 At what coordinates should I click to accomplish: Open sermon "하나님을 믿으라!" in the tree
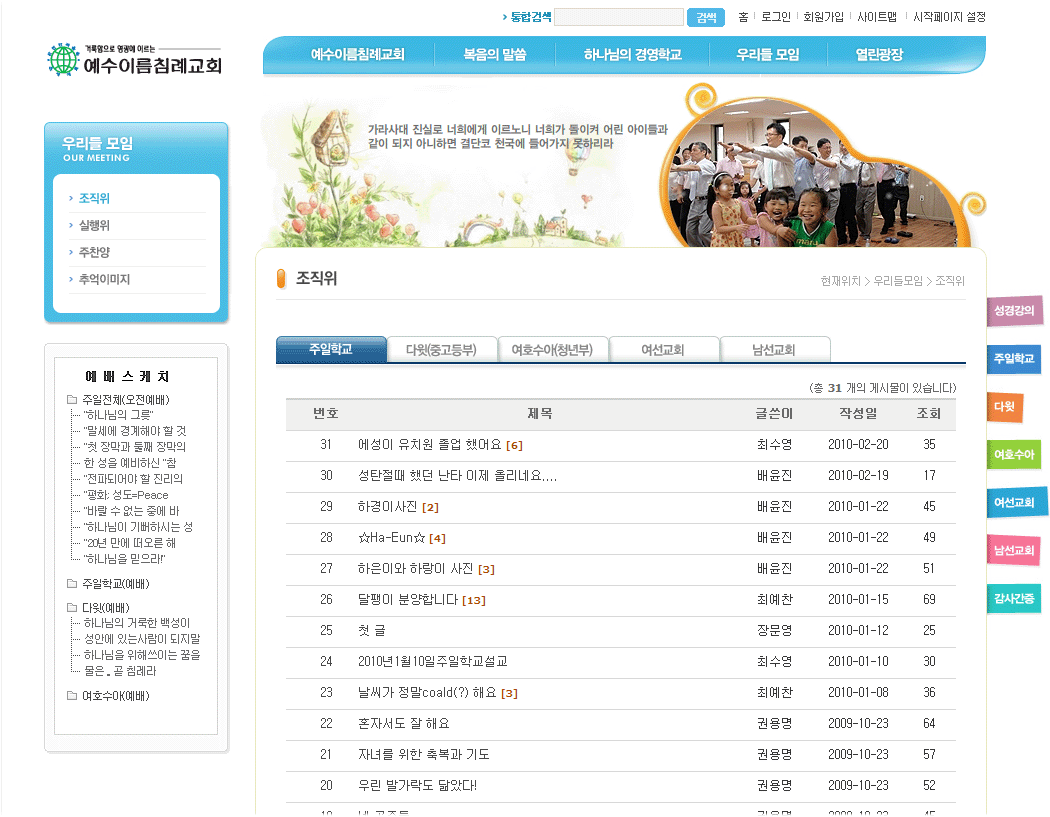[x=125, y=559]
